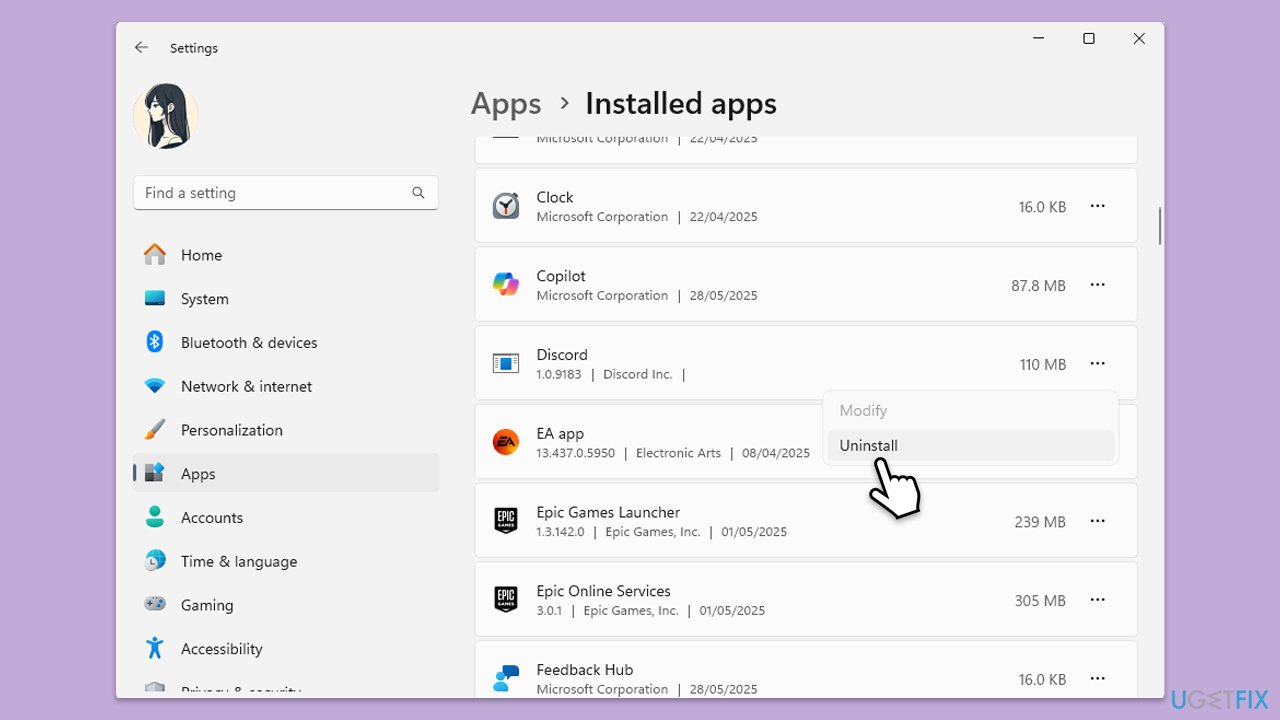Open Bluetooth & devices settings
Viewport: 1280px width, 720px height.
[248, 343]
